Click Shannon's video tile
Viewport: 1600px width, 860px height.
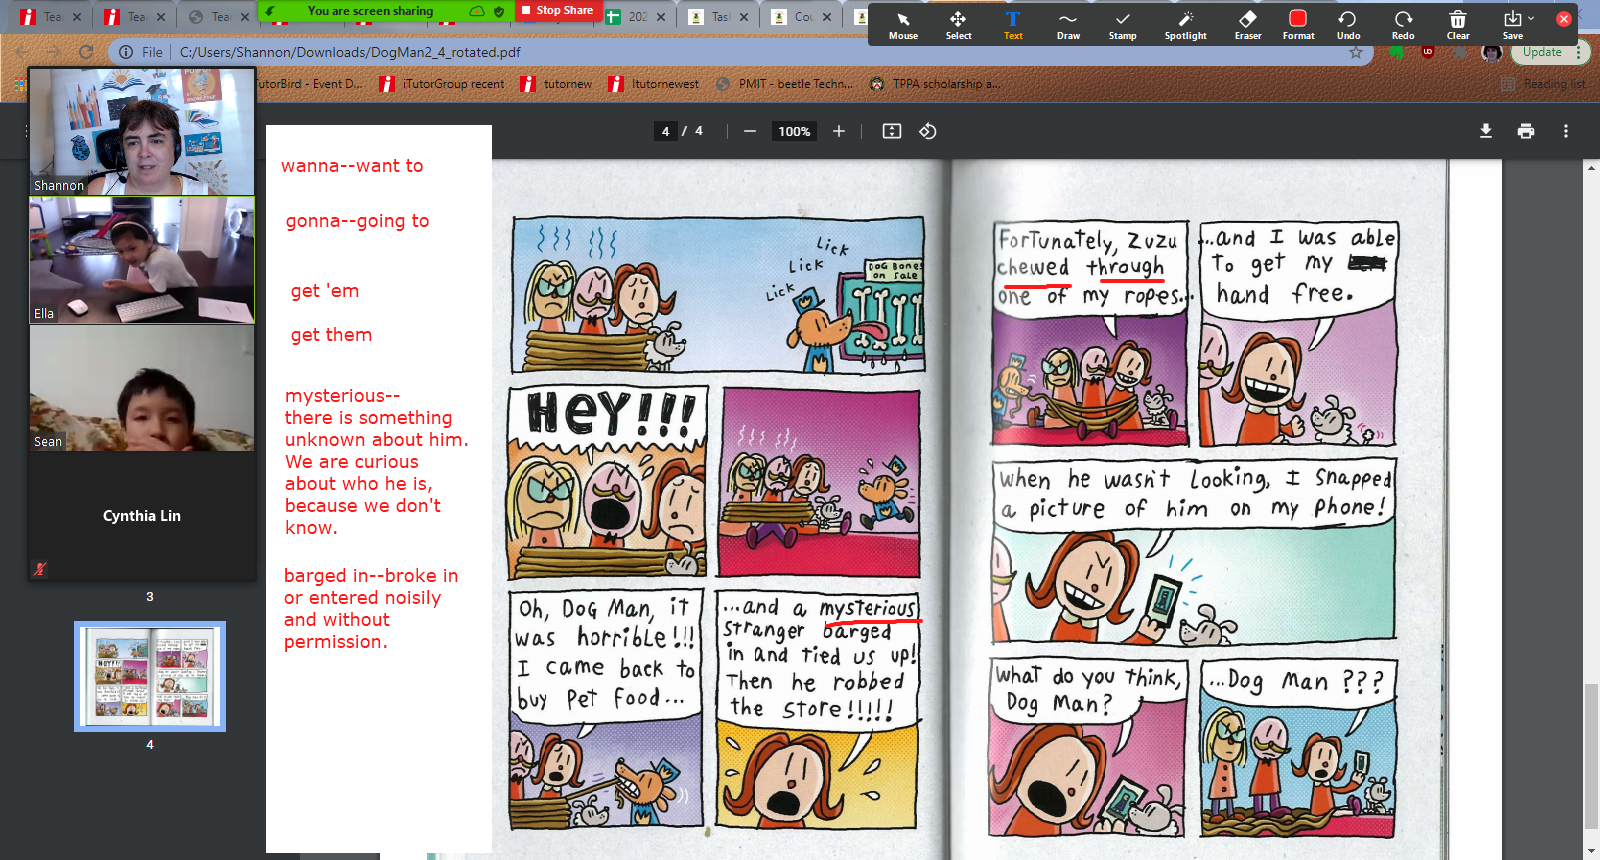tap(142, 131)
